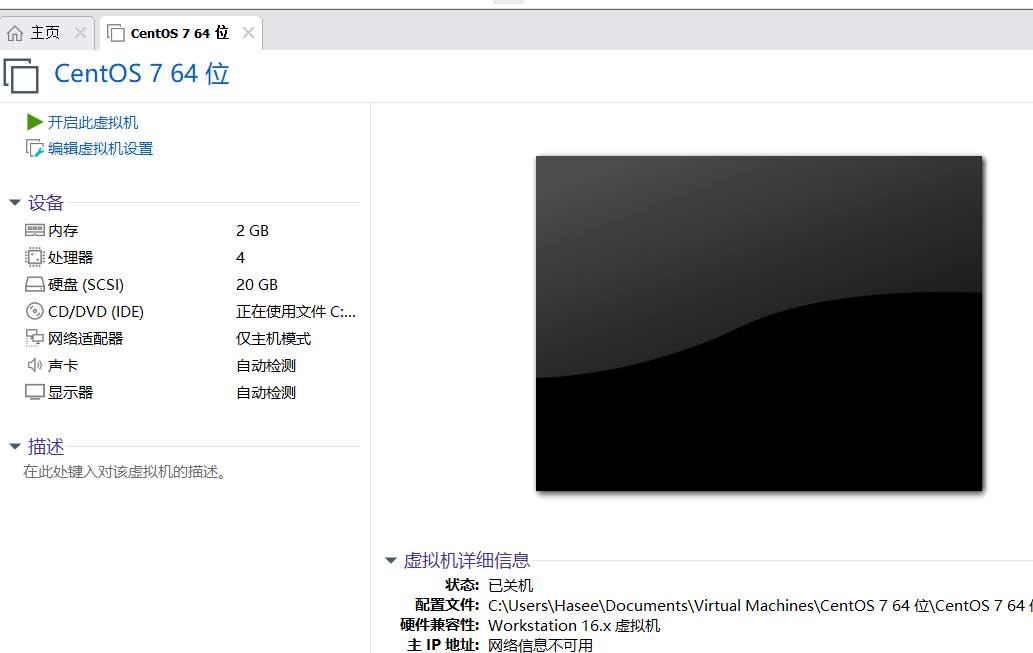Select the 网络适配器 row label

coord(86,339)
